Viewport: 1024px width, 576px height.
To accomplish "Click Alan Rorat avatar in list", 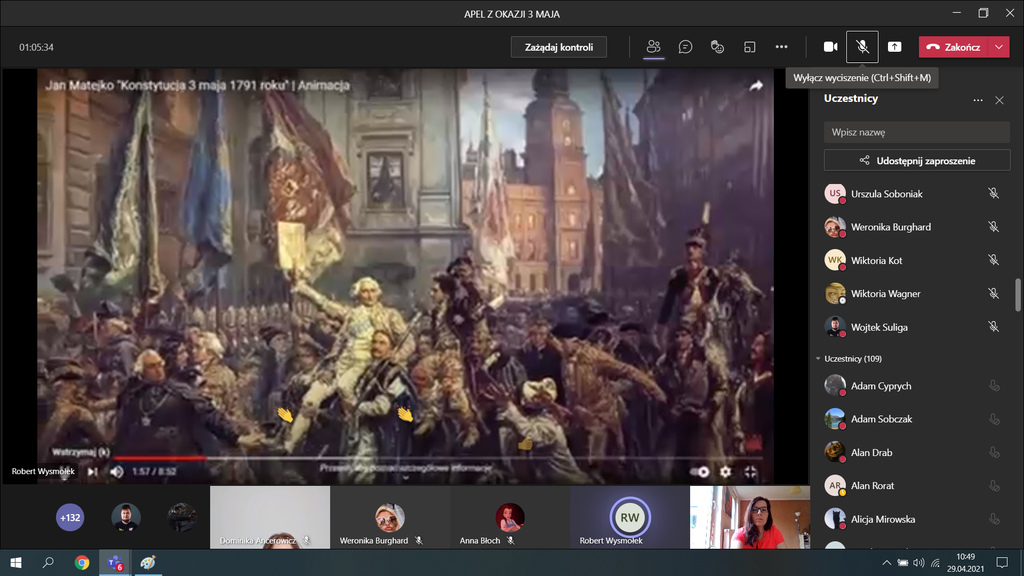I will [x=835, y=486].
